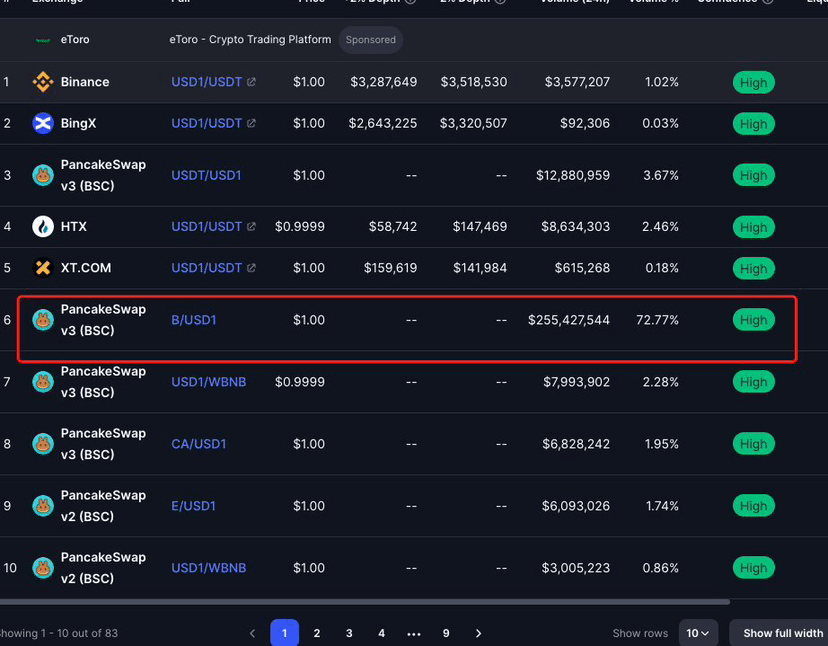Click the $3,287,649 depth value for Binance
Viewport: 828px width, 646px height.
(384, 82)
